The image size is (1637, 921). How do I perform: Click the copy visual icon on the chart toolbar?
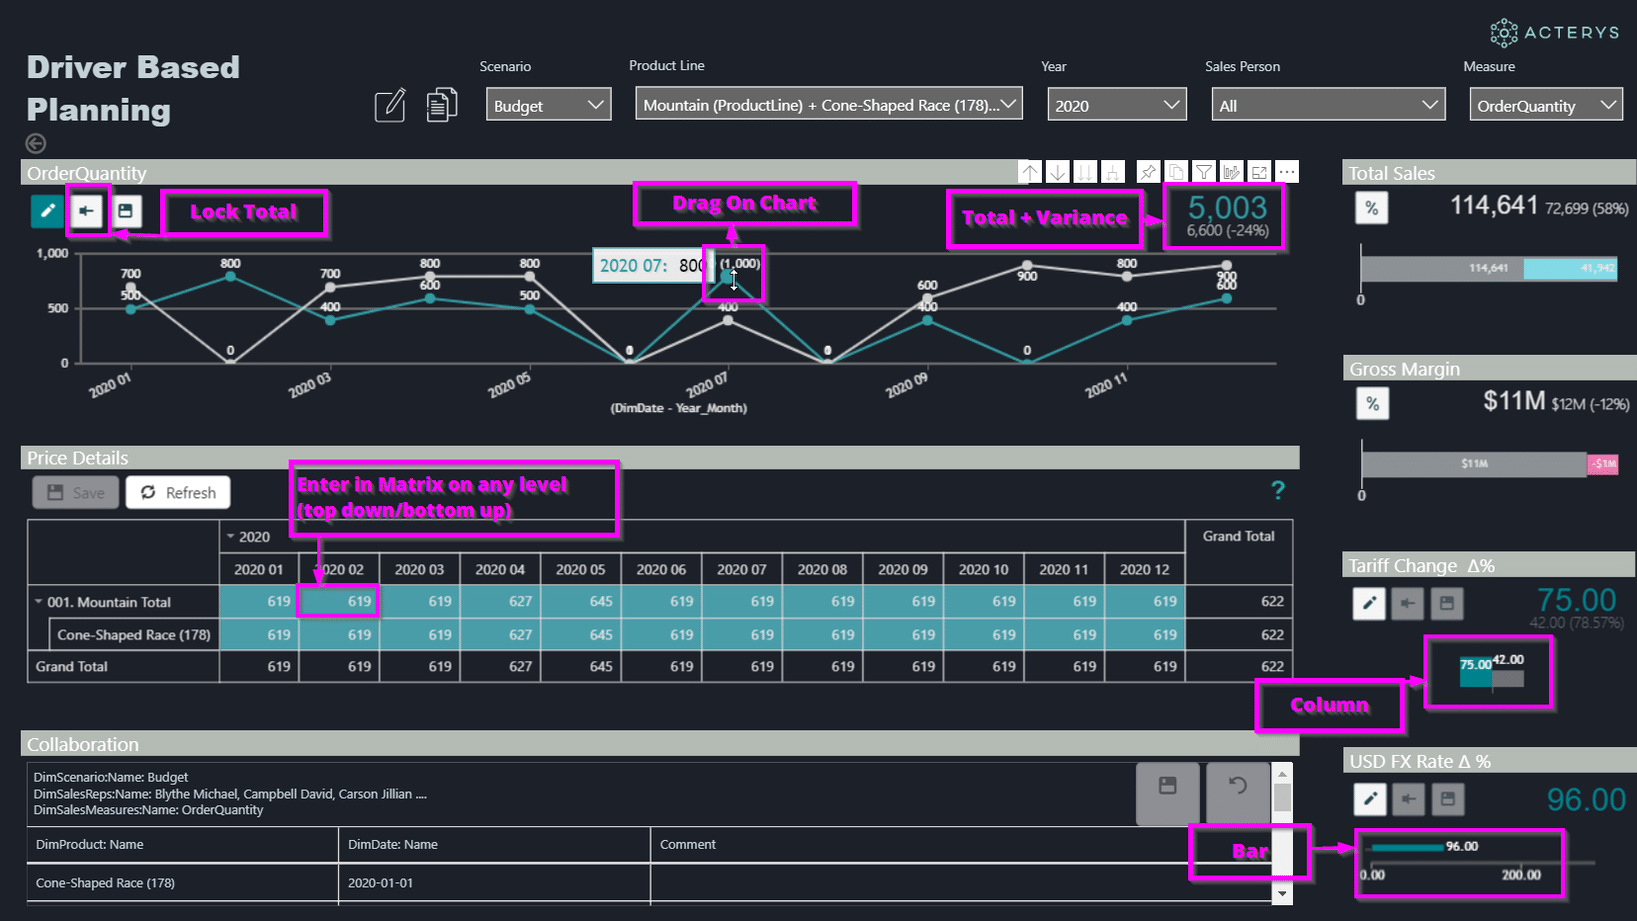1176,171
